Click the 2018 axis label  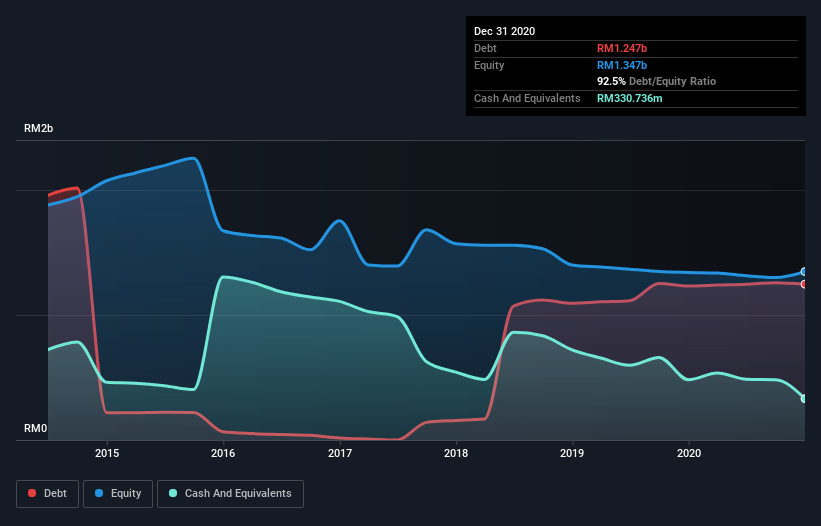click(x=456, y=453)
